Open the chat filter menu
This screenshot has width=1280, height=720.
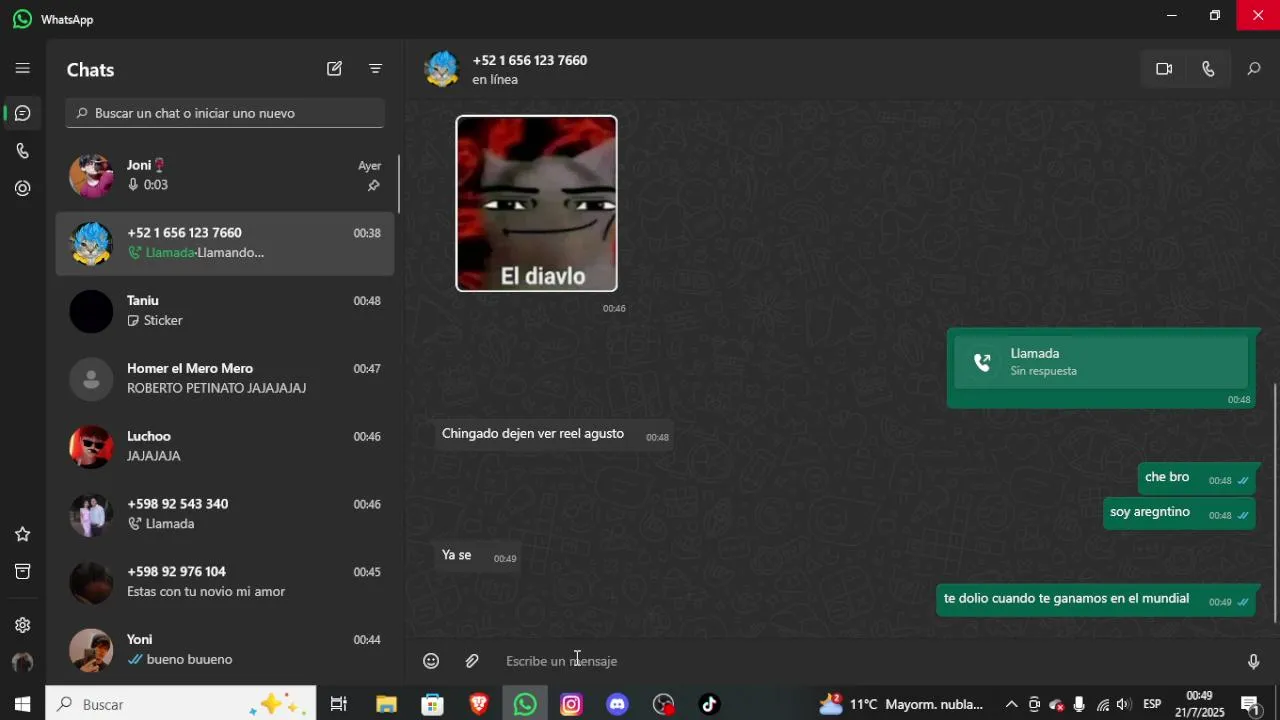tap(375, 69)
